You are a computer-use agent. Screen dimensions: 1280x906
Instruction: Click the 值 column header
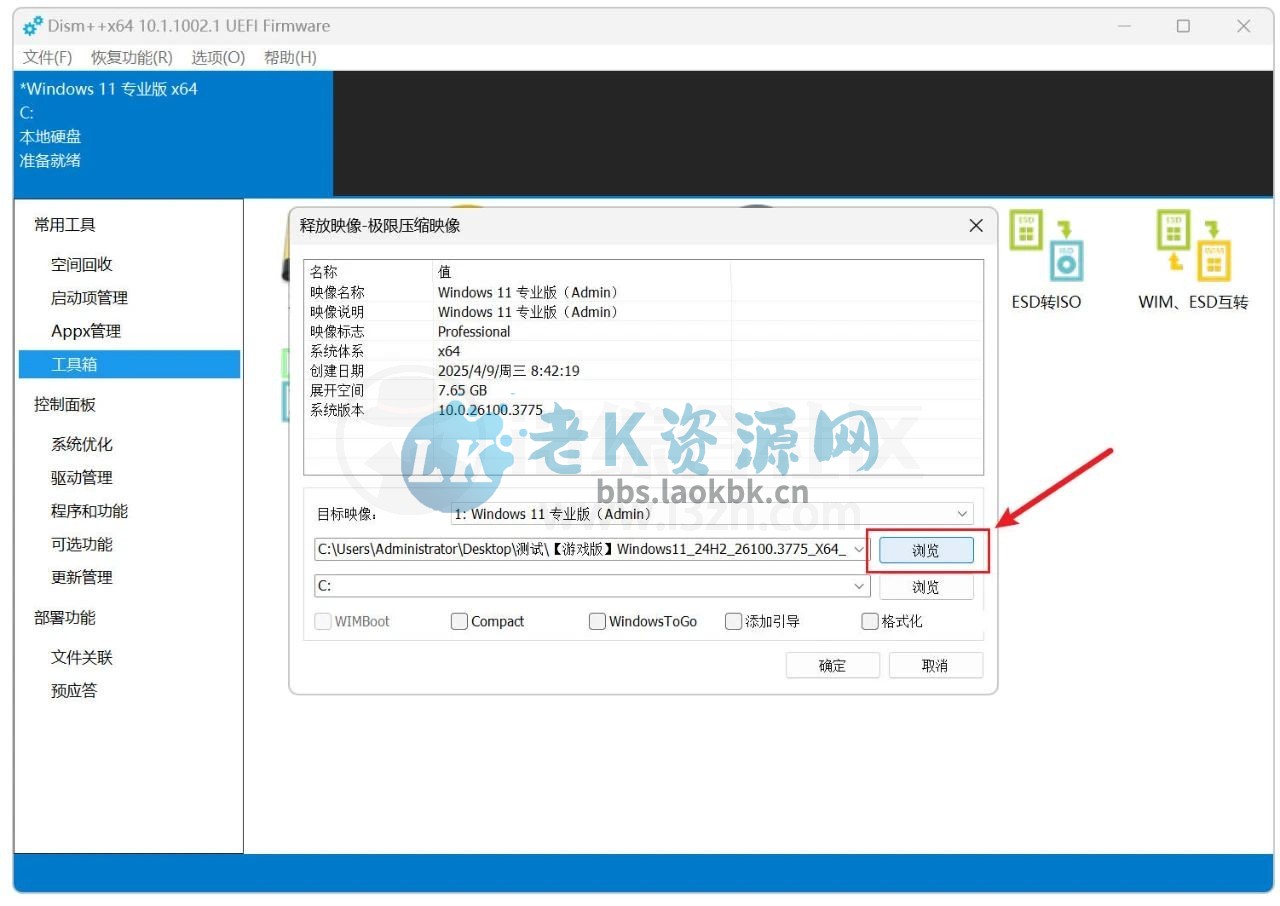click(x=581, y=272)
